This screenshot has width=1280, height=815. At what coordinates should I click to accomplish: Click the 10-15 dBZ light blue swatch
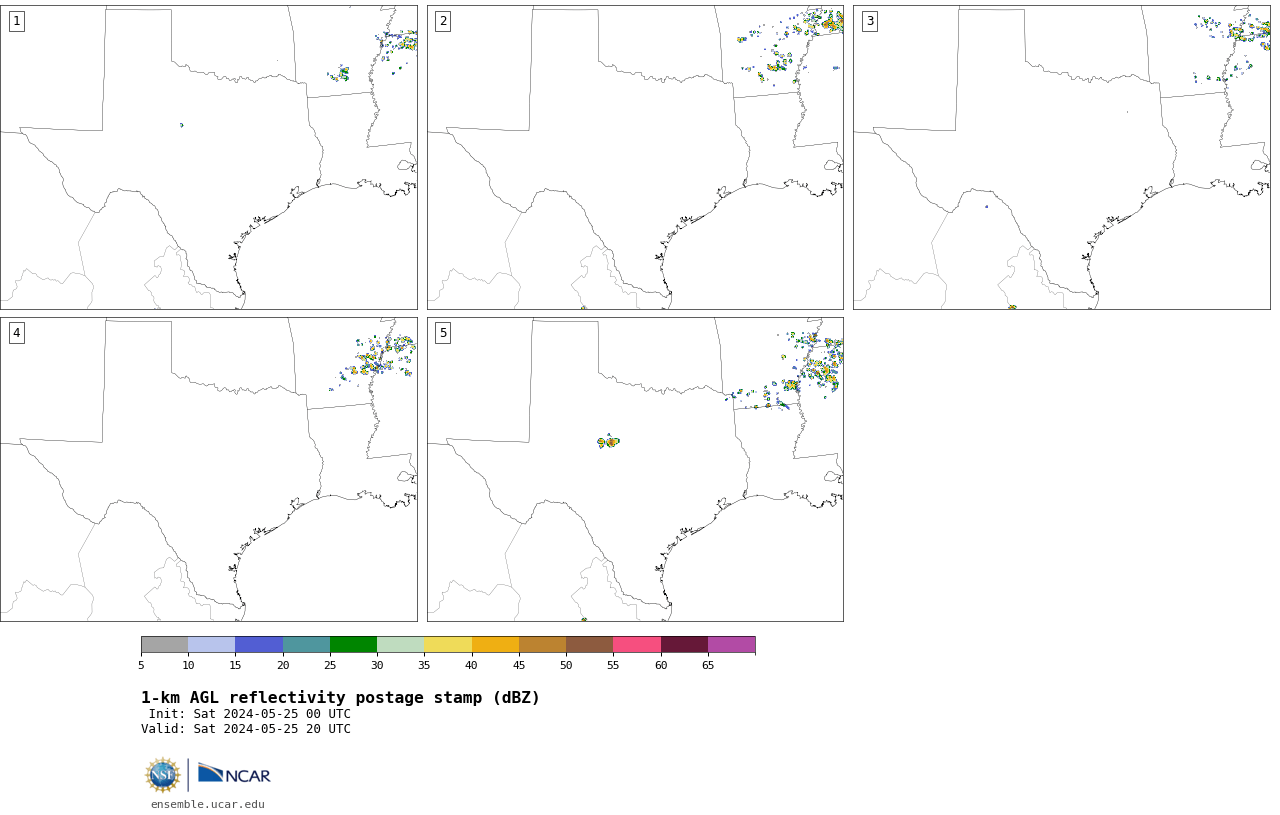click(212, 644)
